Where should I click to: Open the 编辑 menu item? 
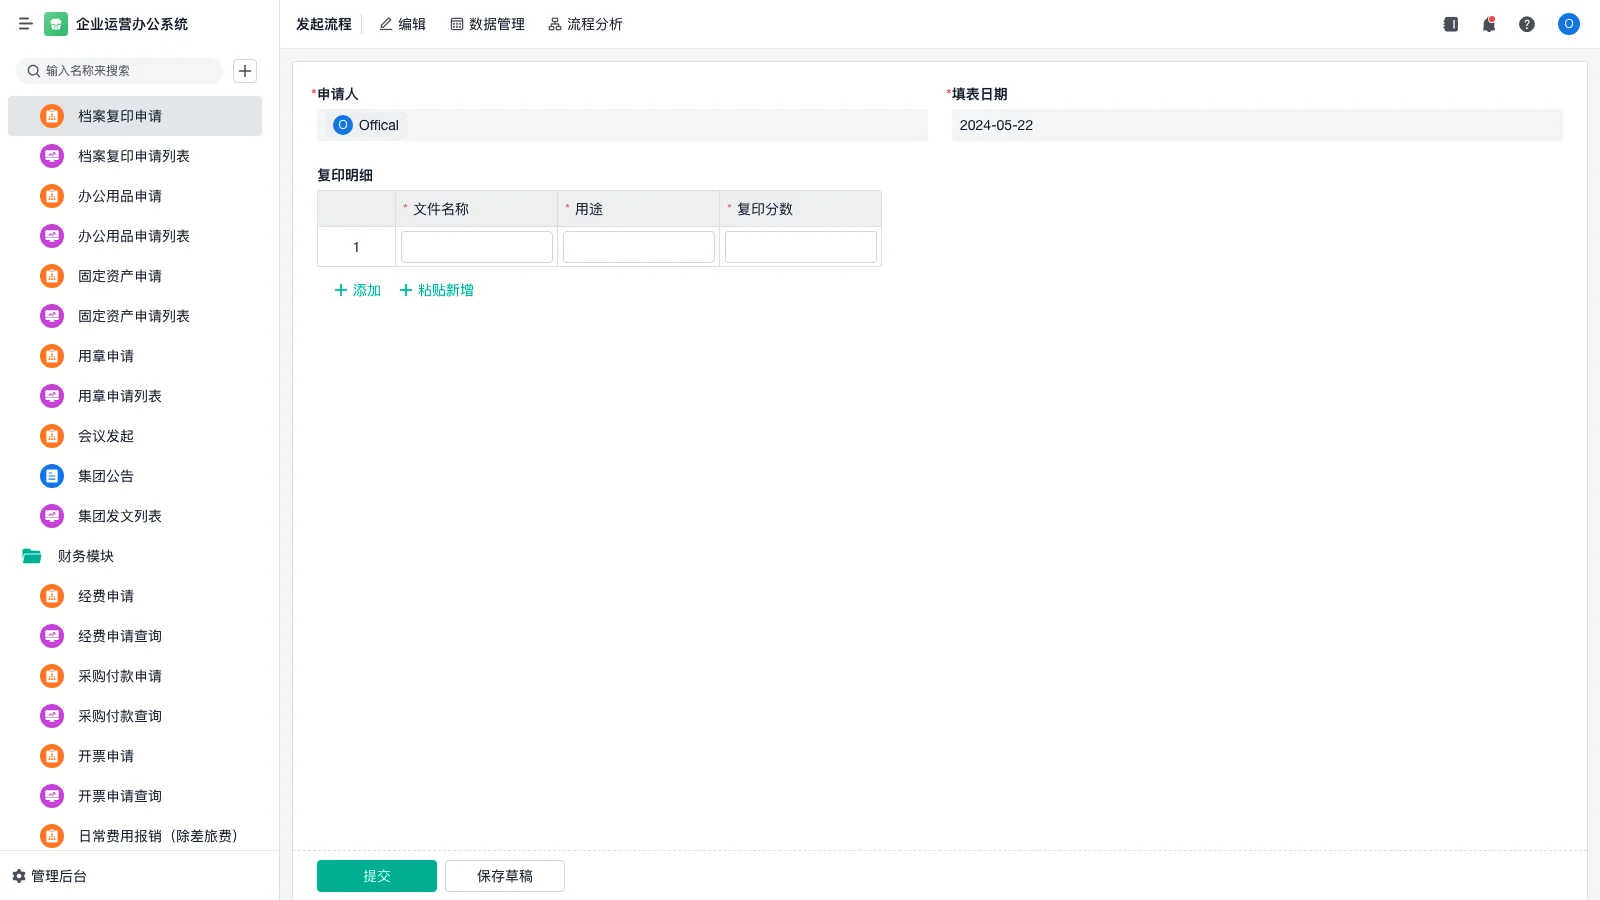[x=402, y=24]
